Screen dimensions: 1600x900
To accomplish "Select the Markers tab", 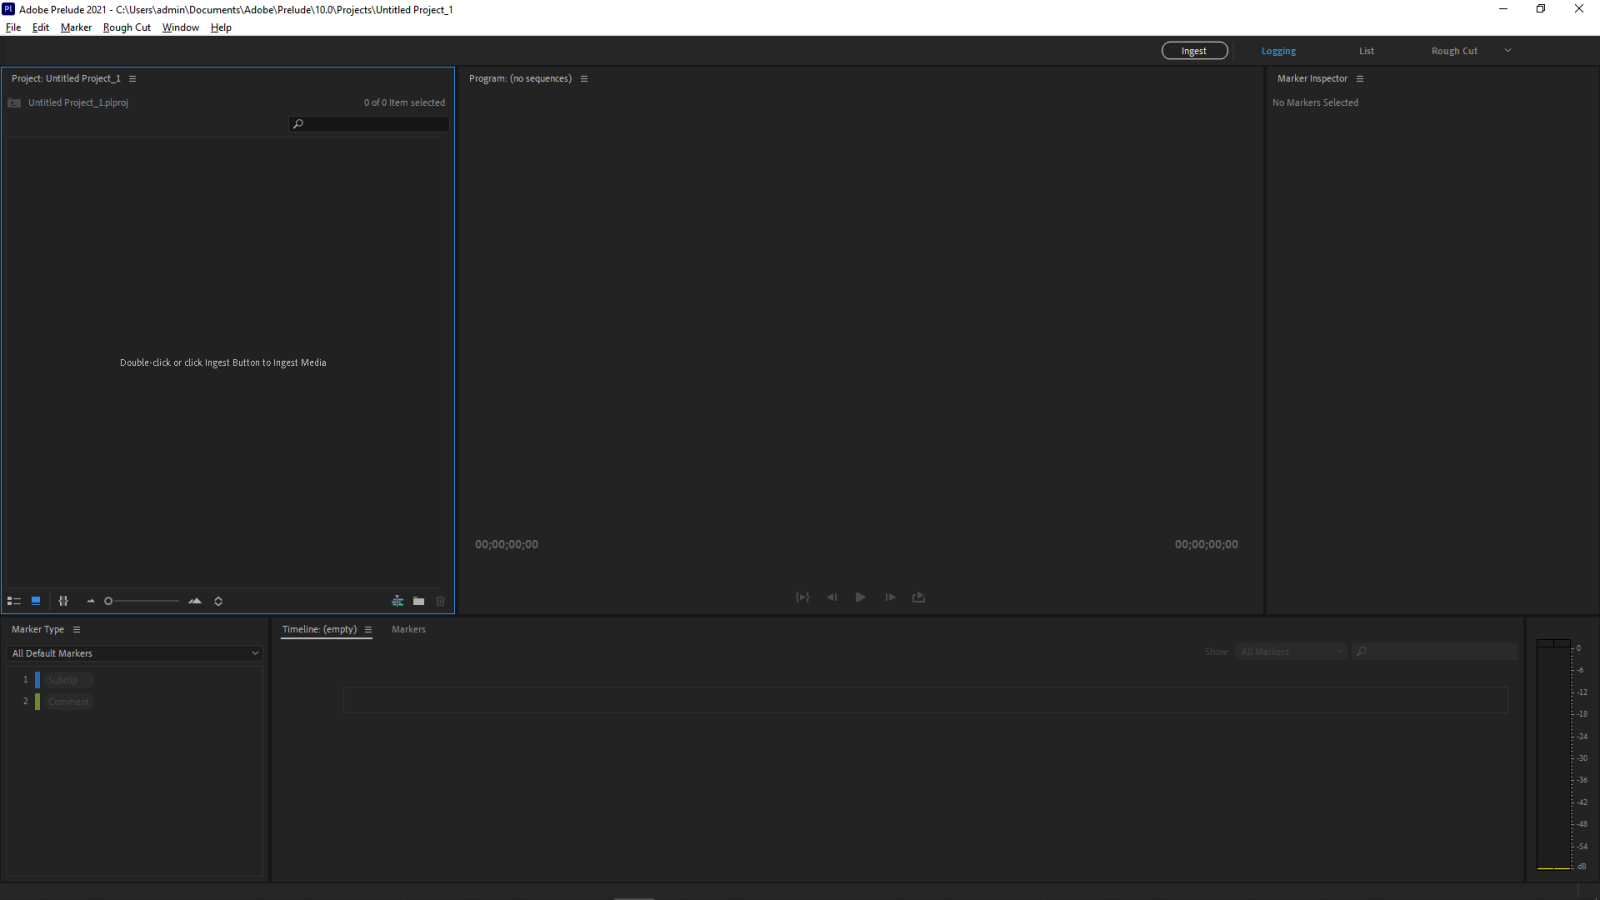I will coord(408,630).
